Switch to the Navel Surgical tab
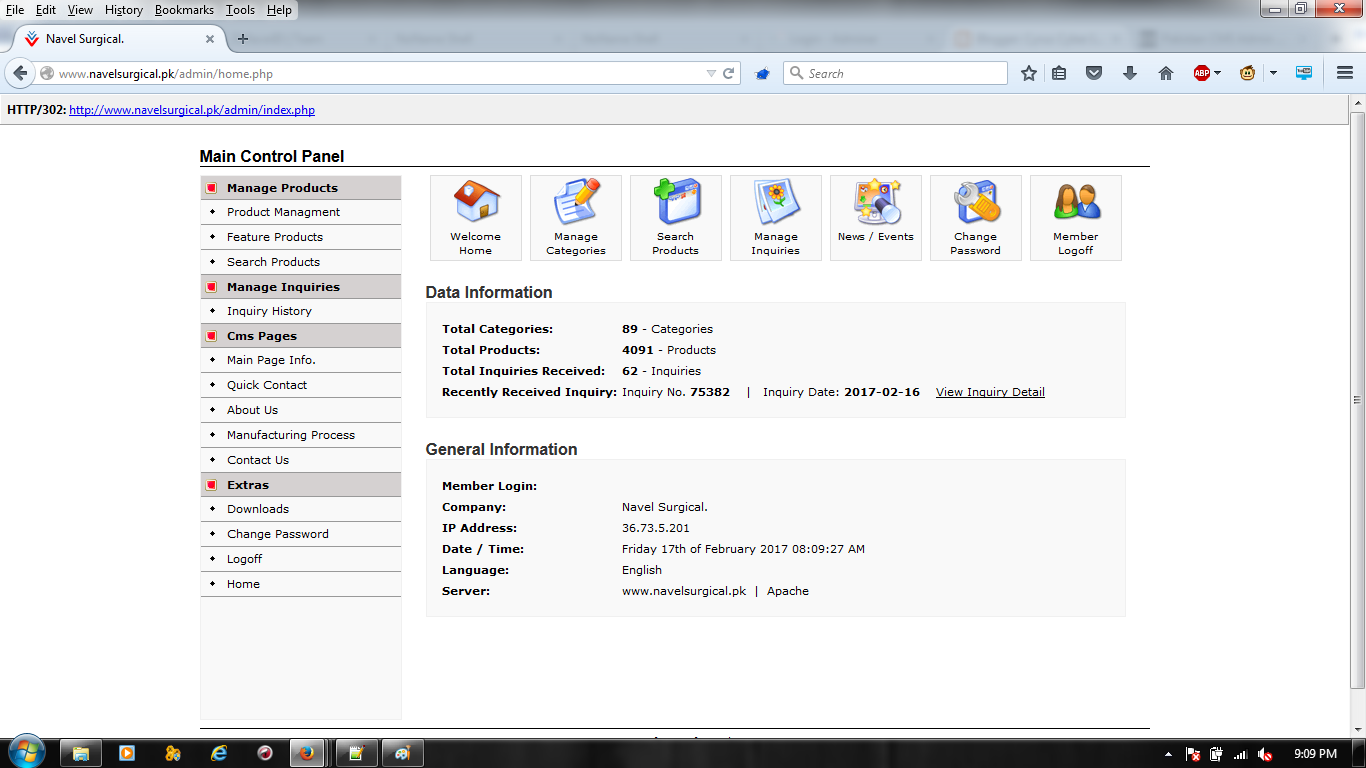The width and height of the screenshot is (1366, 768). tap(110, 40)
